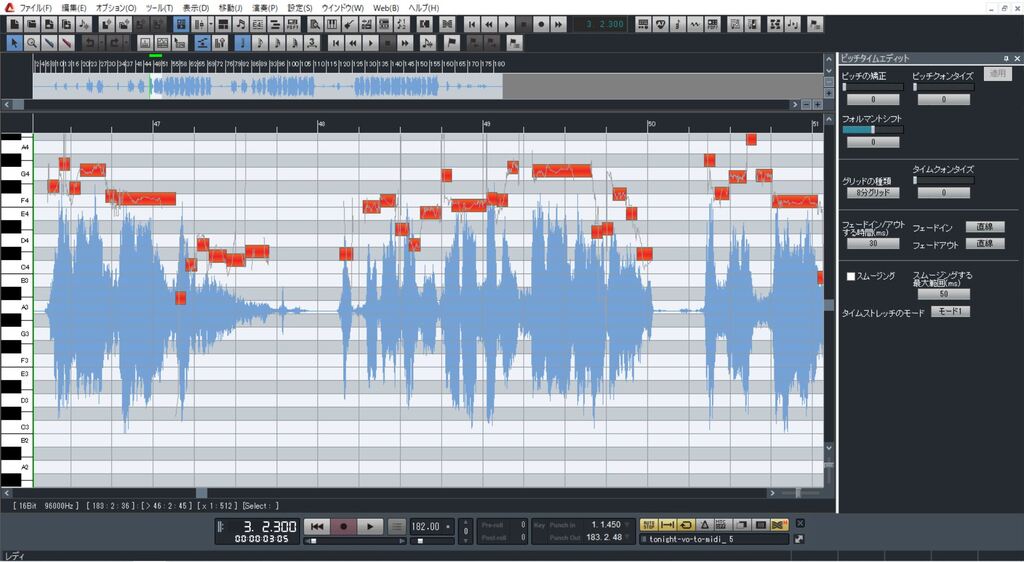Open the 表示(D) menu

pyautogui.click(x=196, y=8)
